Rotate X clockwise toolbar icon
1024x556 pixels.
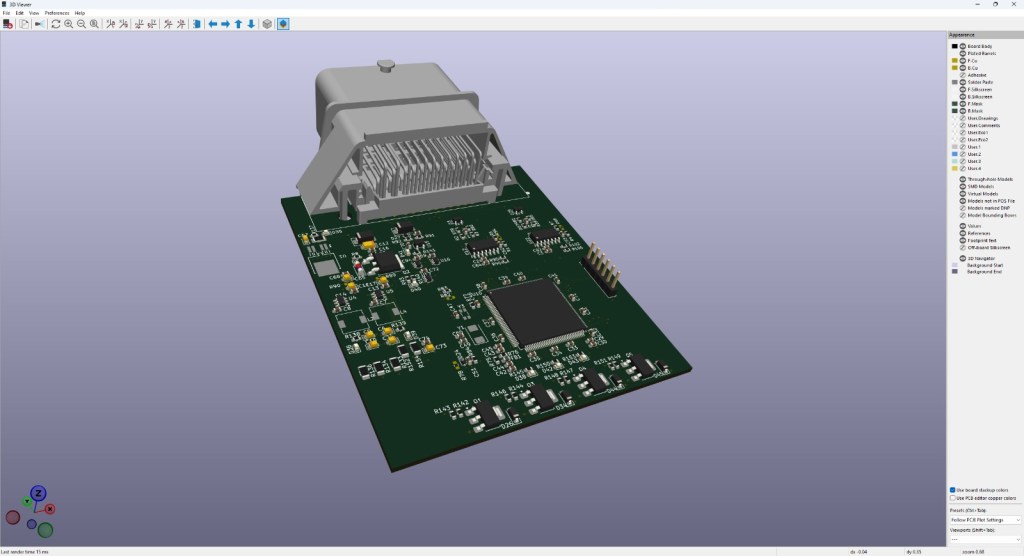[x=110, y=24]
